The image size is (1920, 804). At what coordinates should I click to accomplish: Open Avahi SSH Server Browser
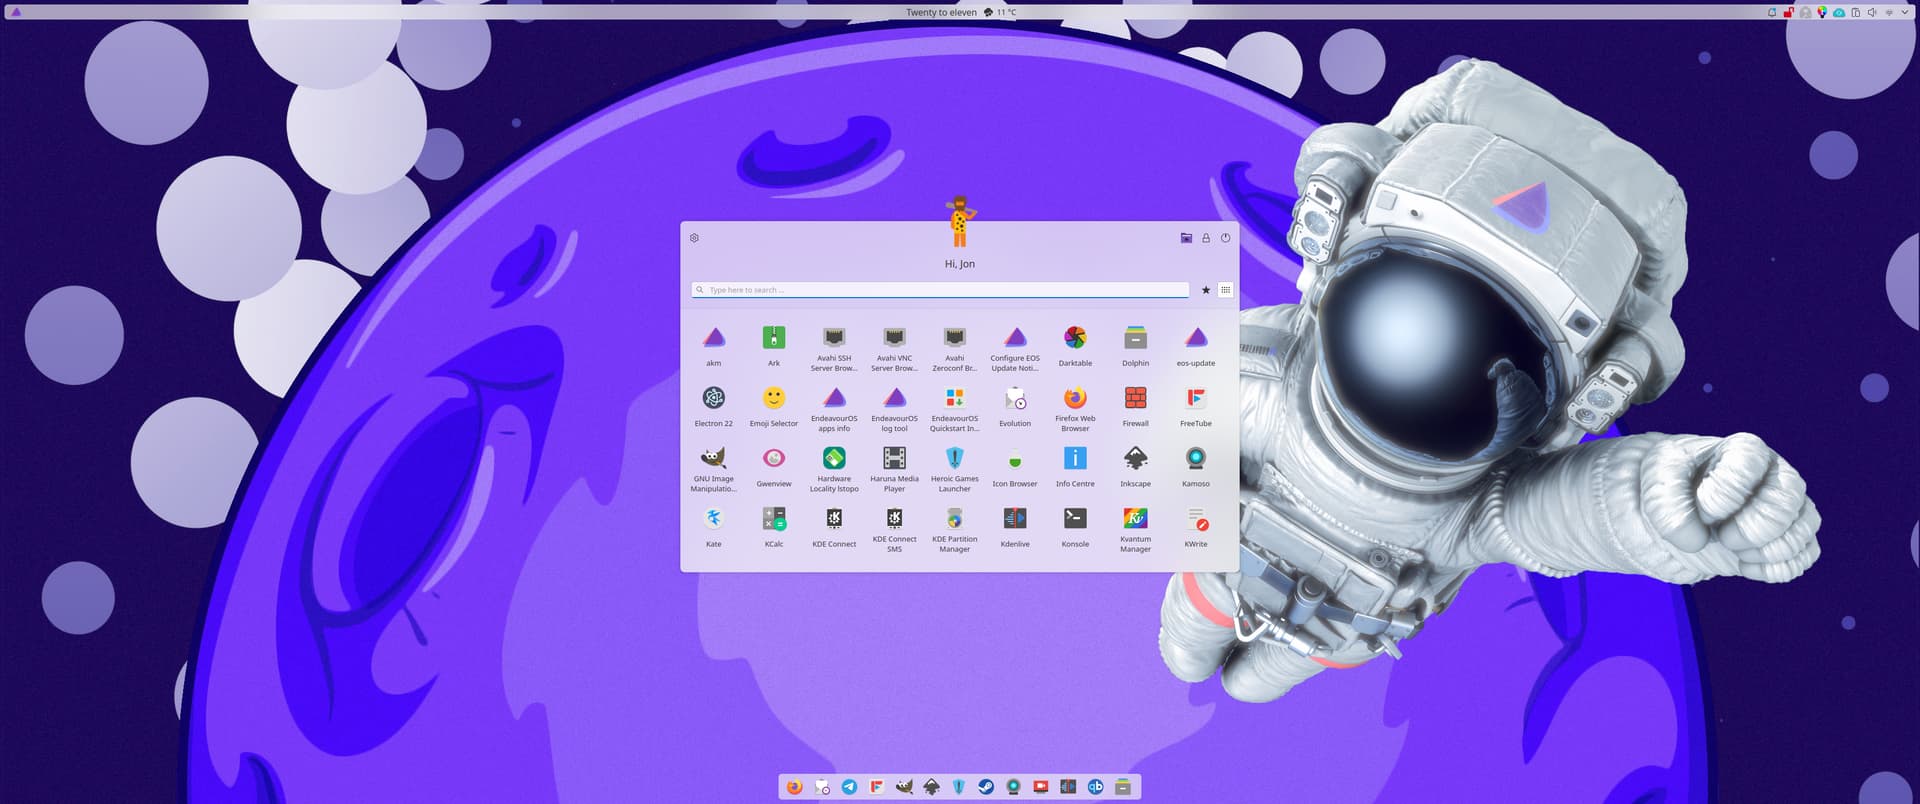click(834, 348)
